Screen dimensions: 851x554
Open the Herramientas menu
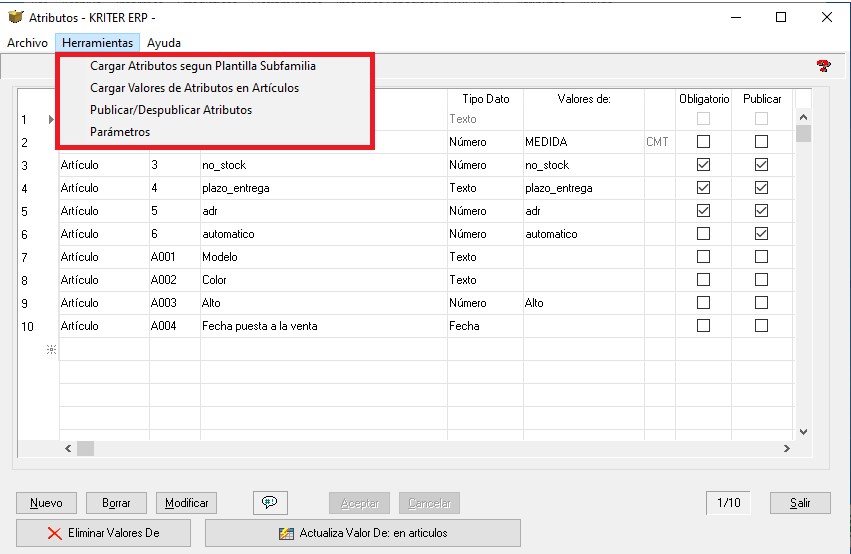point(97,43)
